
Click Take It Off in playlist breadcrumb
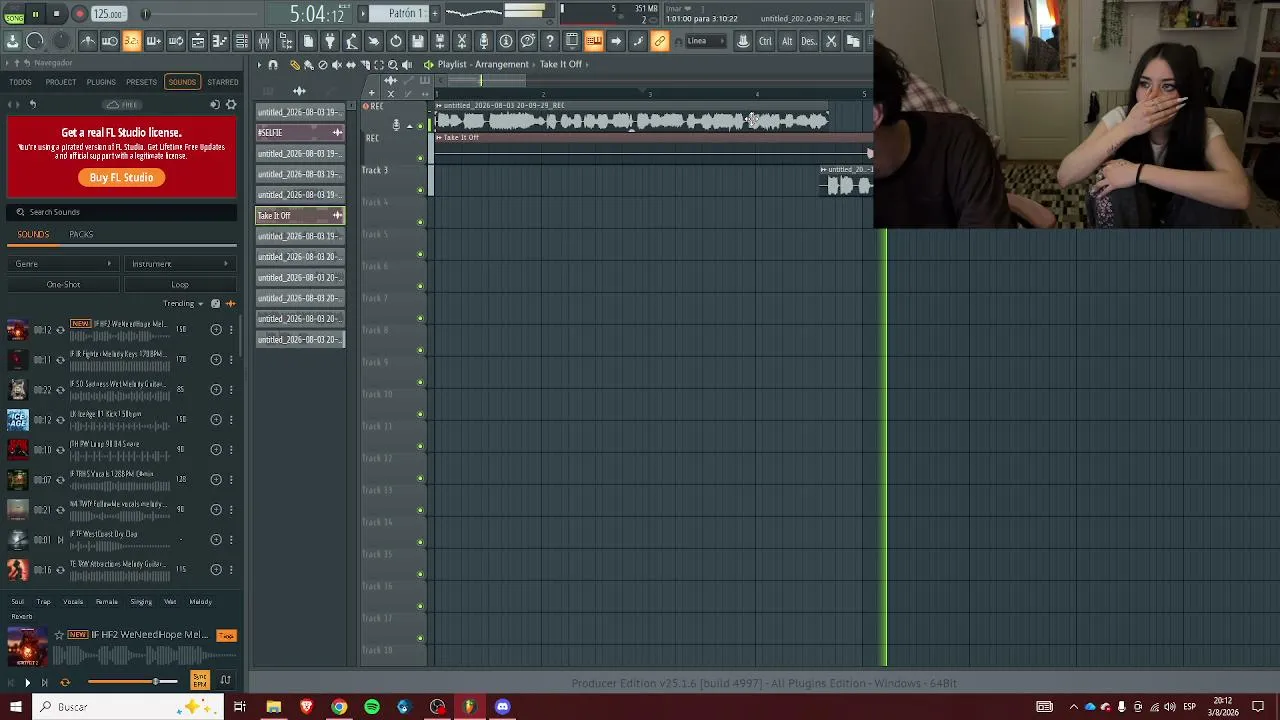(x=561, y=65)
